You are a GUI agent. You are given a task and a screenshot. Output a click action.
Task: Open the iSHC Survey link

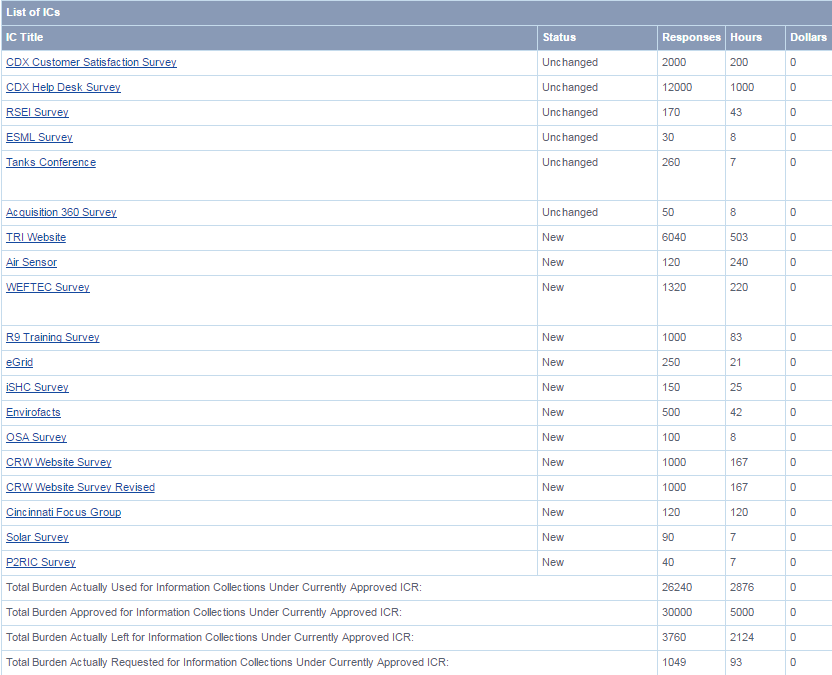37,387
